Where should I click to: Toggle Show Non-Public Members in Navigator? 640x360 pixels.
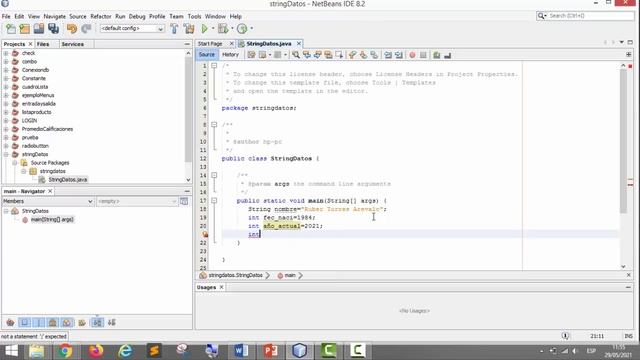click(53, 322)
